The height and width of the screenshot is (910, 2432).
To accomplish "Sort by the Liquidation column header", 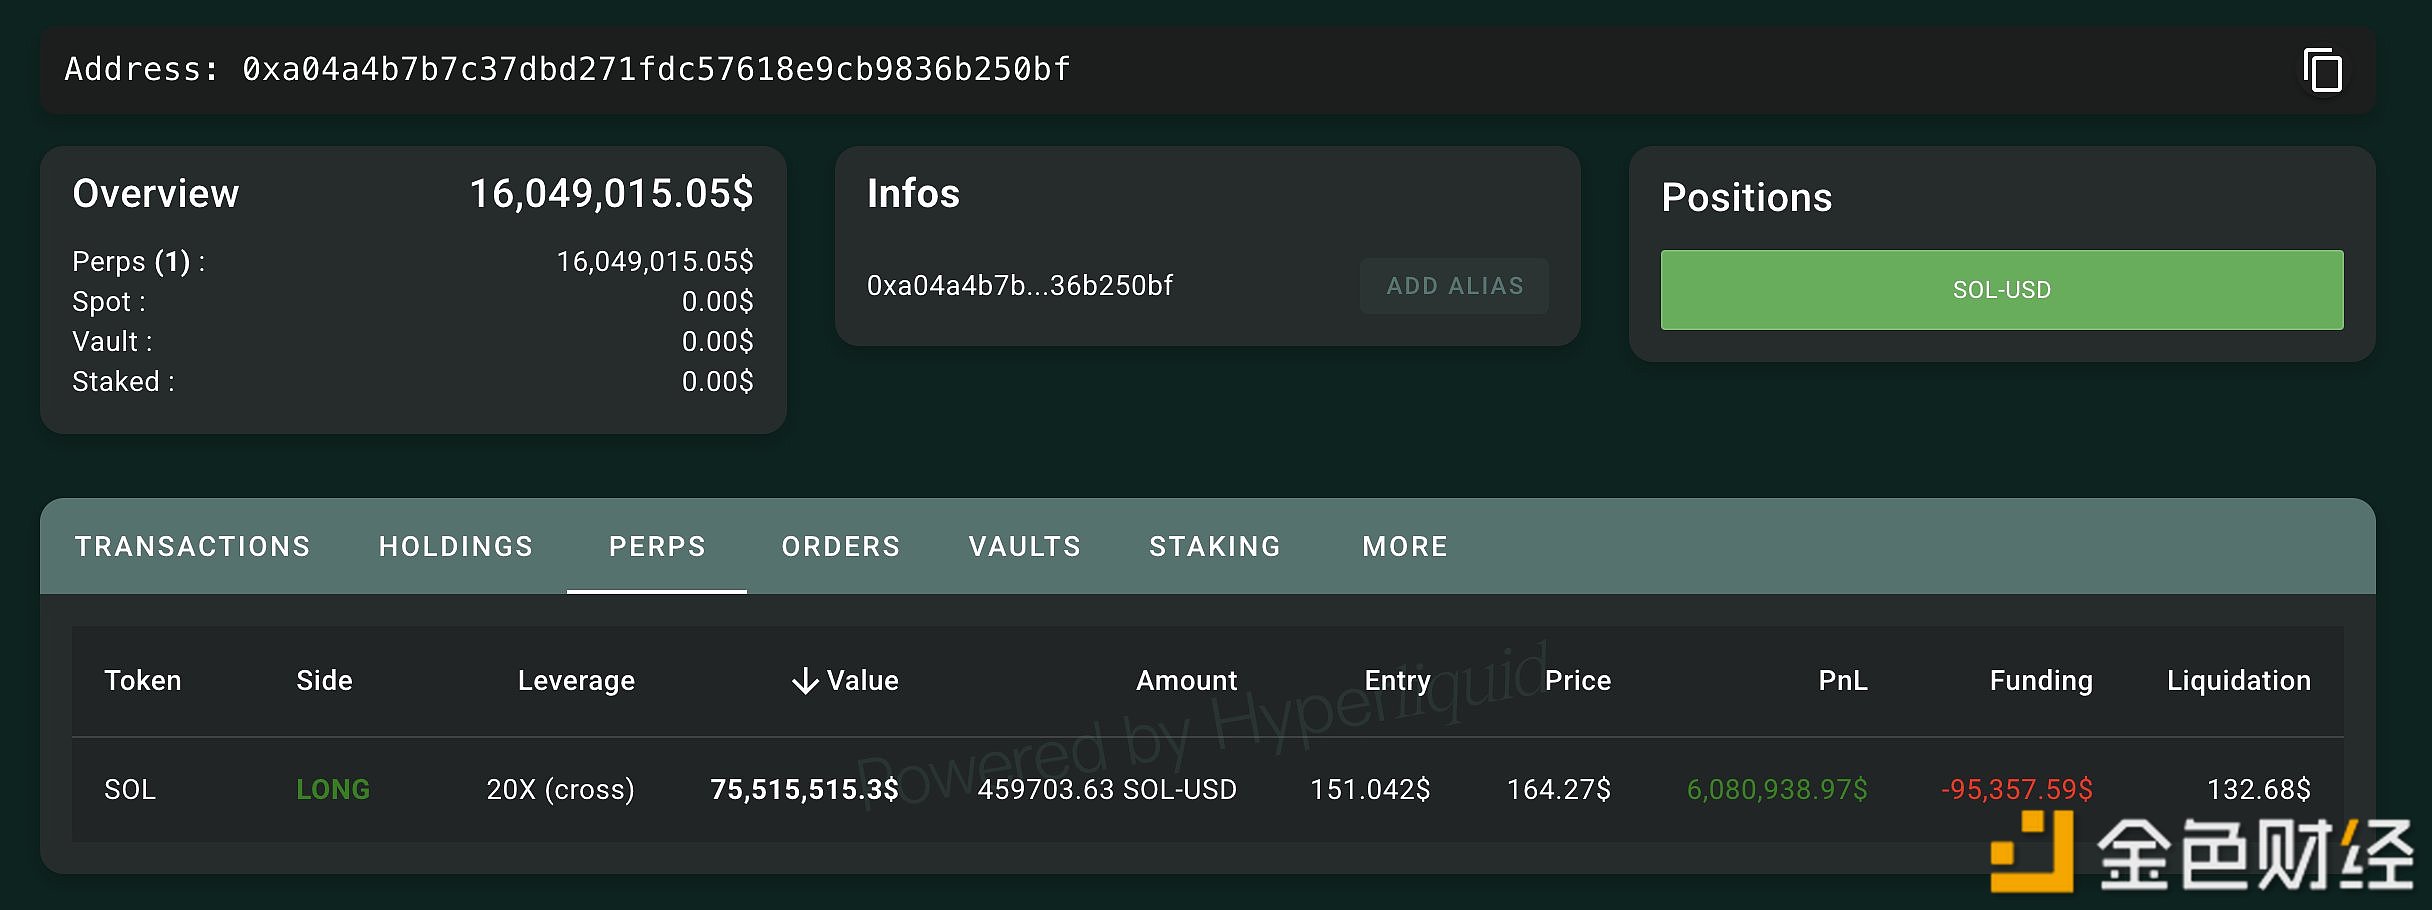I will [2238, 681].
